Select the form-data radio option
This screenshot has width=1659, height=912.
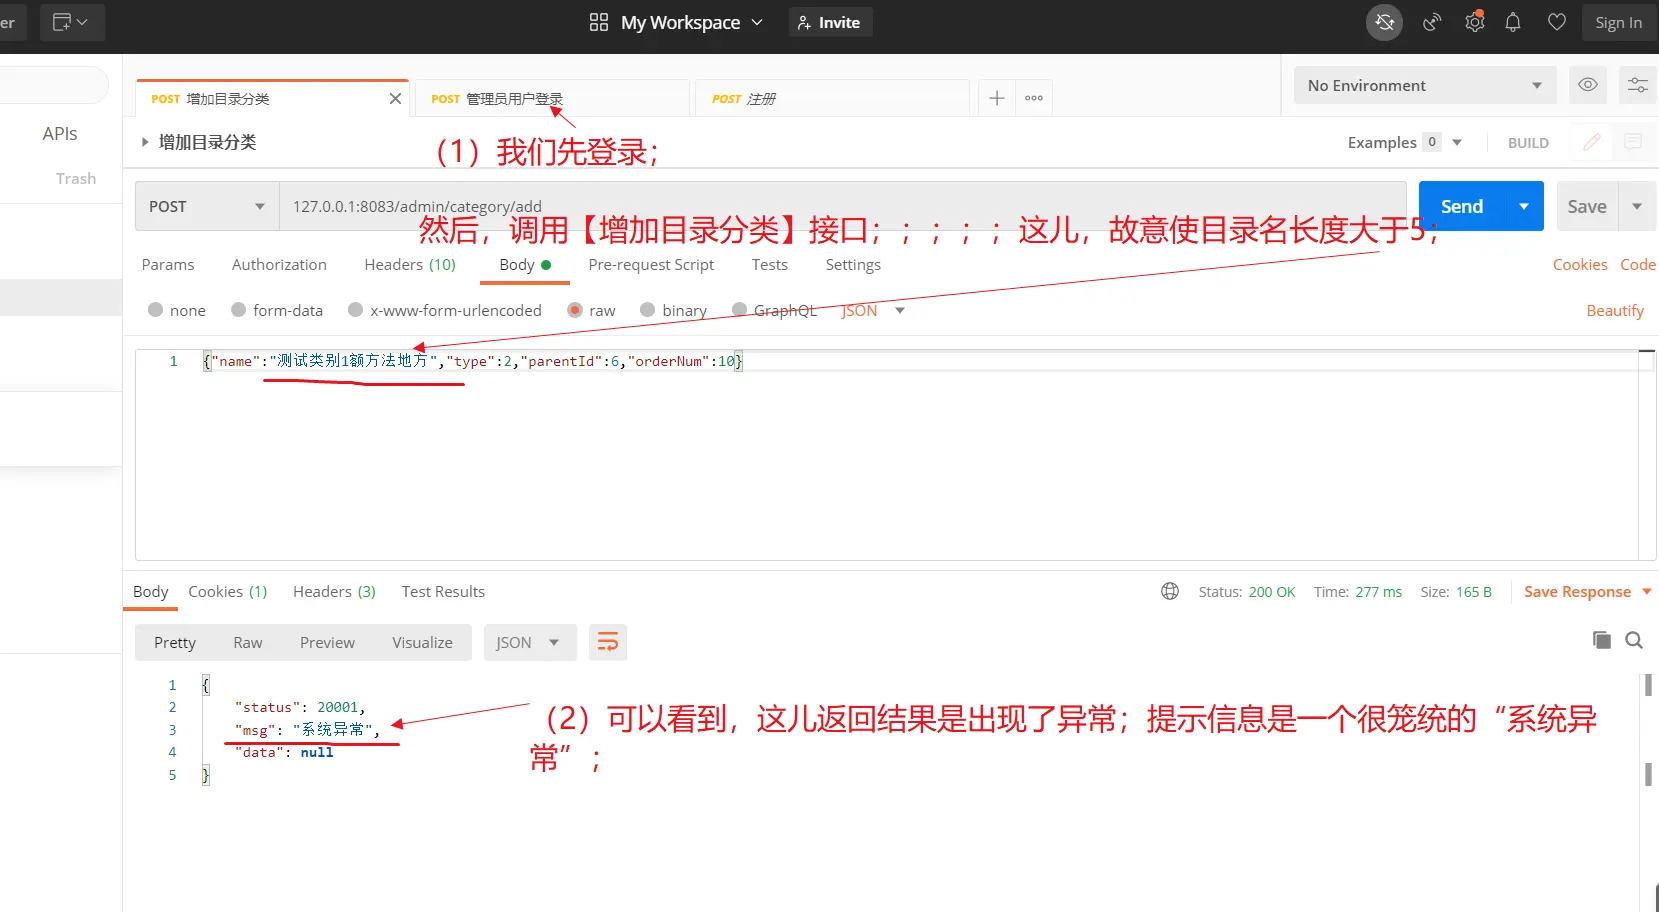[x=239, y=310]
